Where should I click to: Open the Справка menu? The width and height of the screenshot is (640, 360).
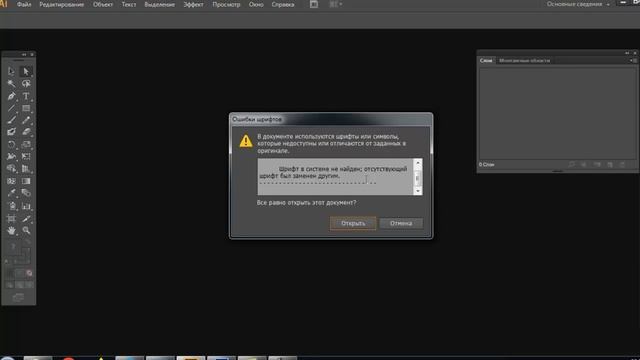[x=283, y=4]
